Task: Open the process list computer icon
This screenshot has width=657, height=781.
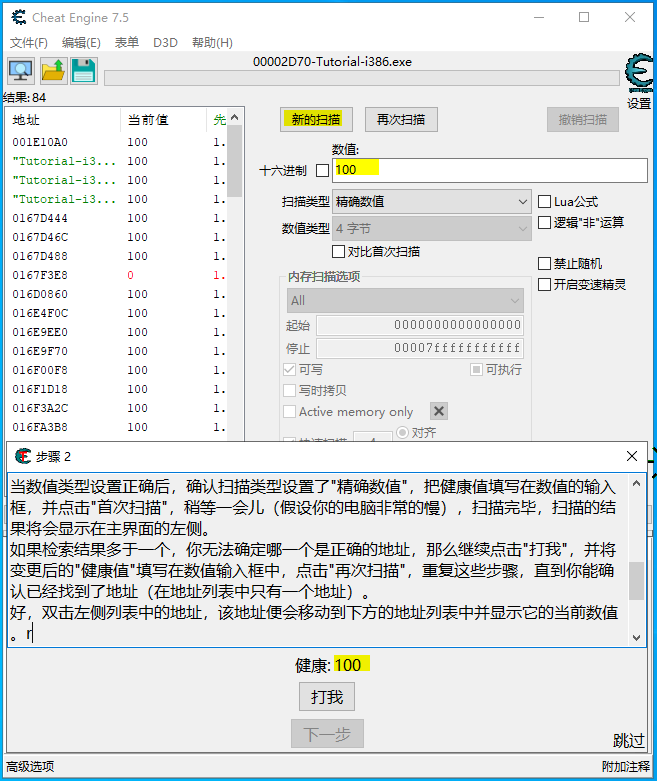Action: tap(21, 71)
